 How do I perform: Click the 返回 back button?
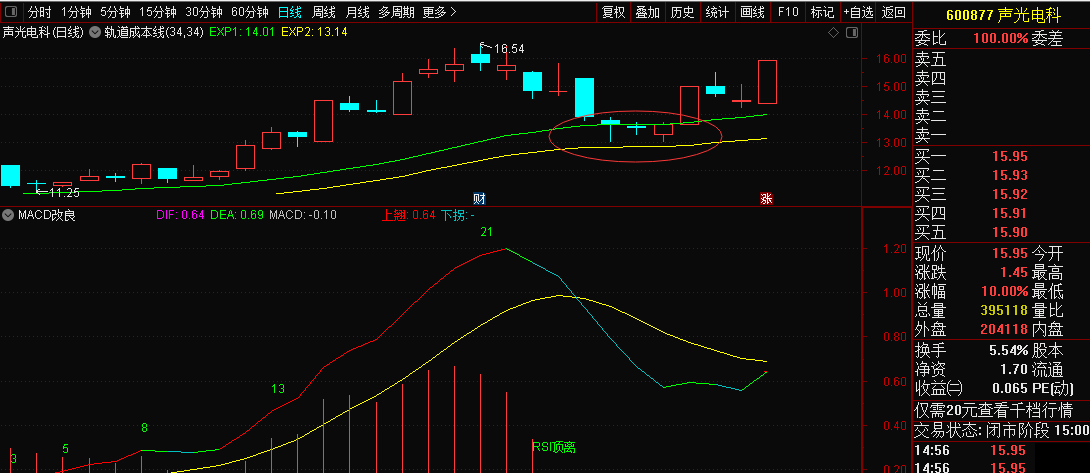tap(894, 12)
